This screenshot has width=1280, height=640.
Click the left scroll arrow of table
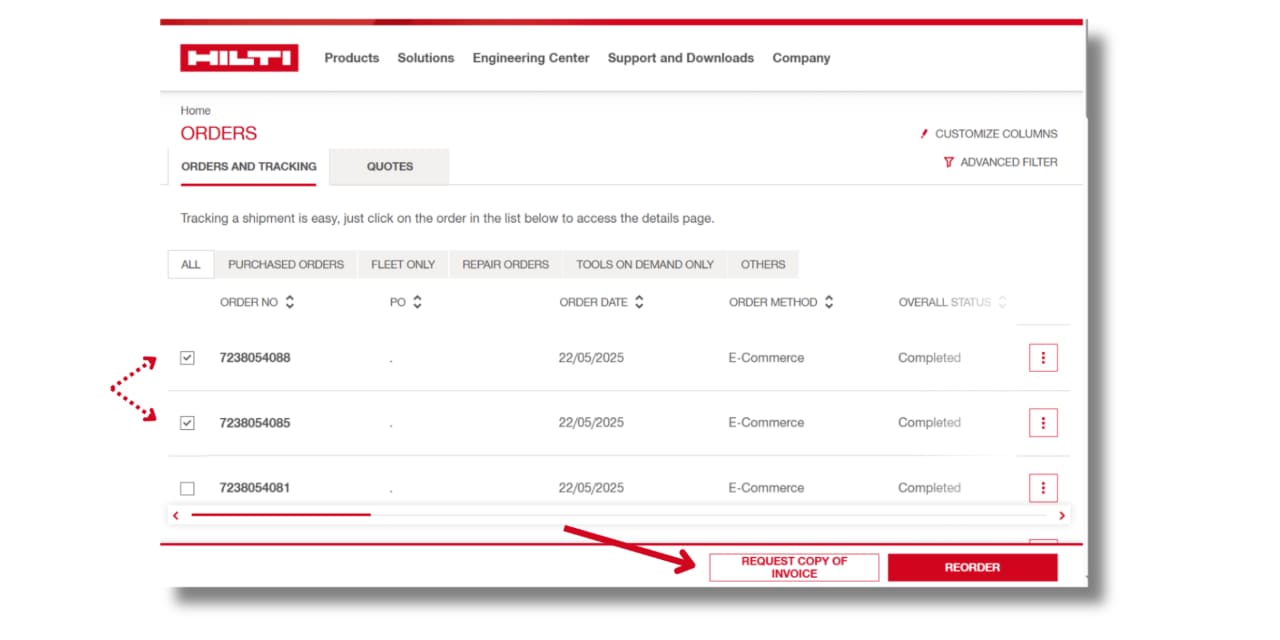click(176, 515)
